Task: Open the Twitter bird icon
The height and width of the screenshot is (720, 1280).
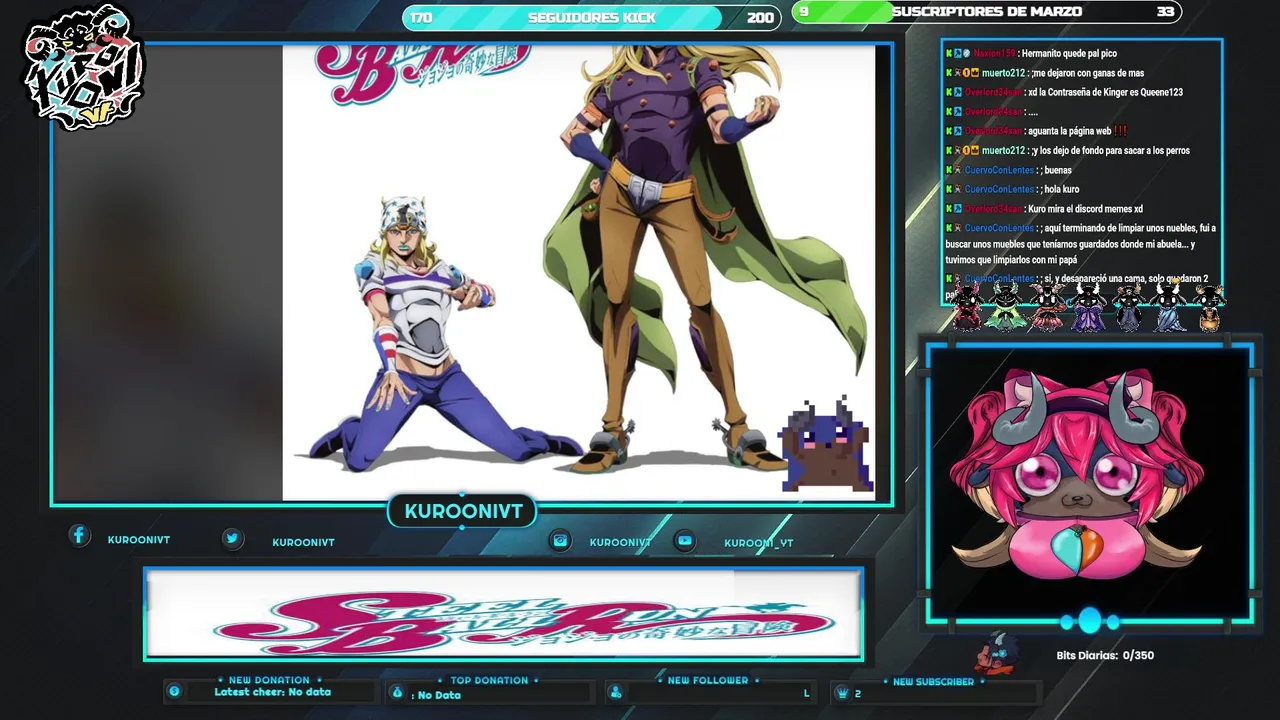Action: click(x=232, y=538)
